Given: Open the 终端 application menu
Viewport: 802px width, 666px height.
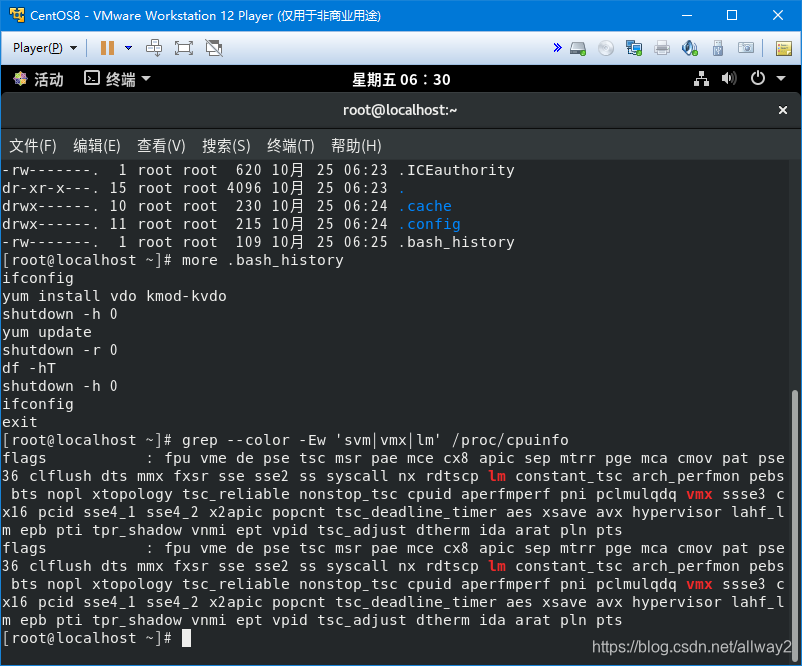Looking at the screenshot, I should pos(117,79).
